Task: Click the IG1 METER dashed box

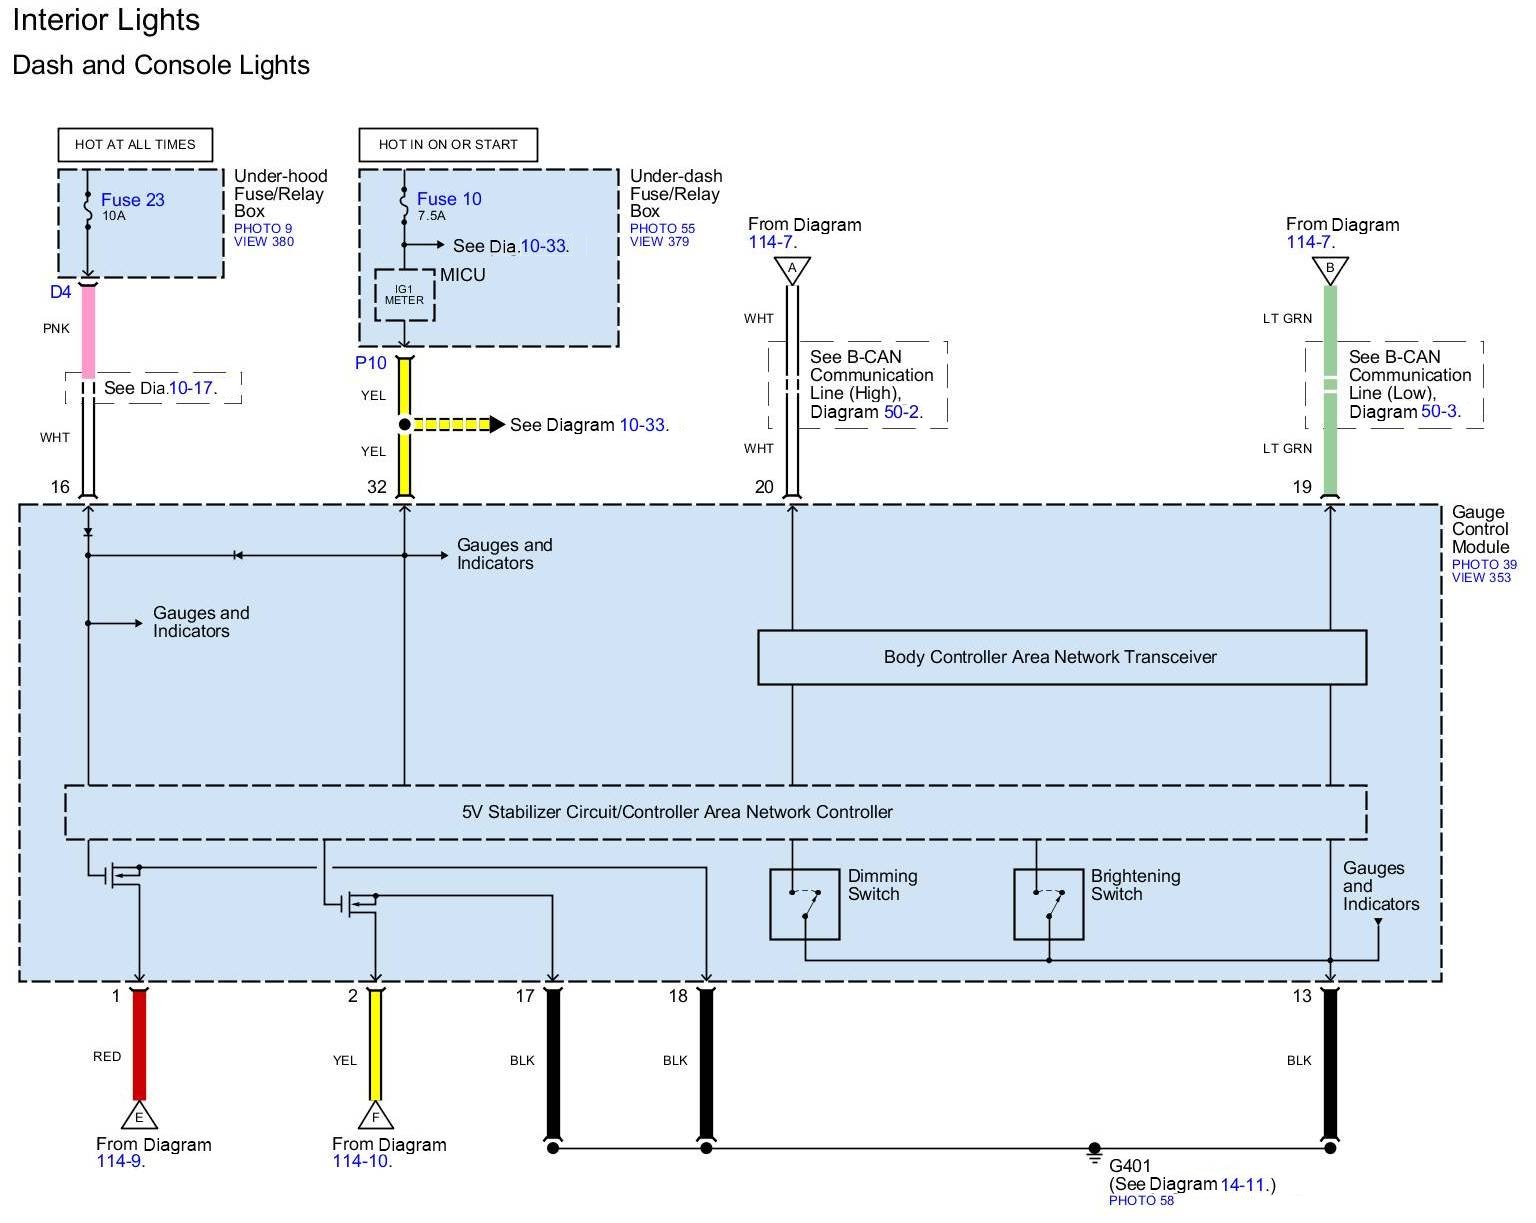Action: (x=404, y=295)
